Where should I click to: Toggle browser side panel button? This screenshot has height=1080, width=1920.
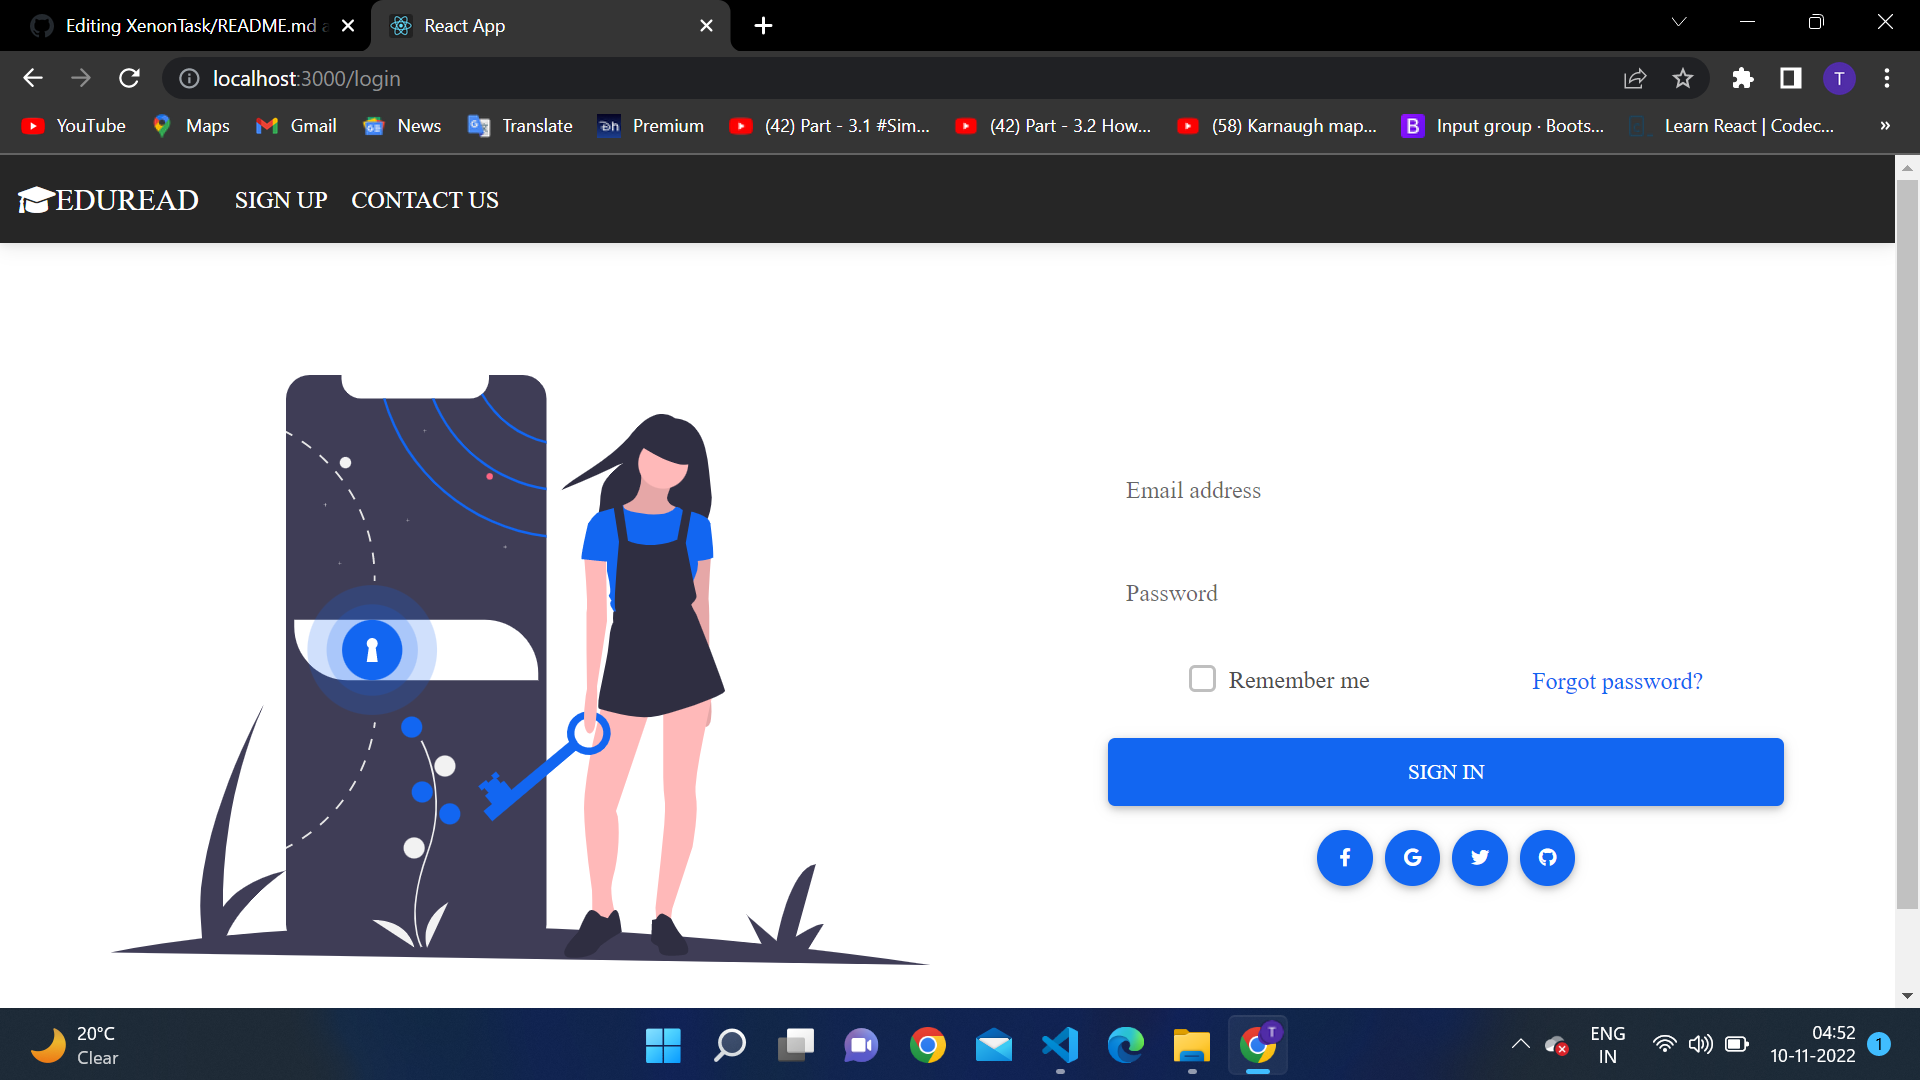(x=1791, y=78)
